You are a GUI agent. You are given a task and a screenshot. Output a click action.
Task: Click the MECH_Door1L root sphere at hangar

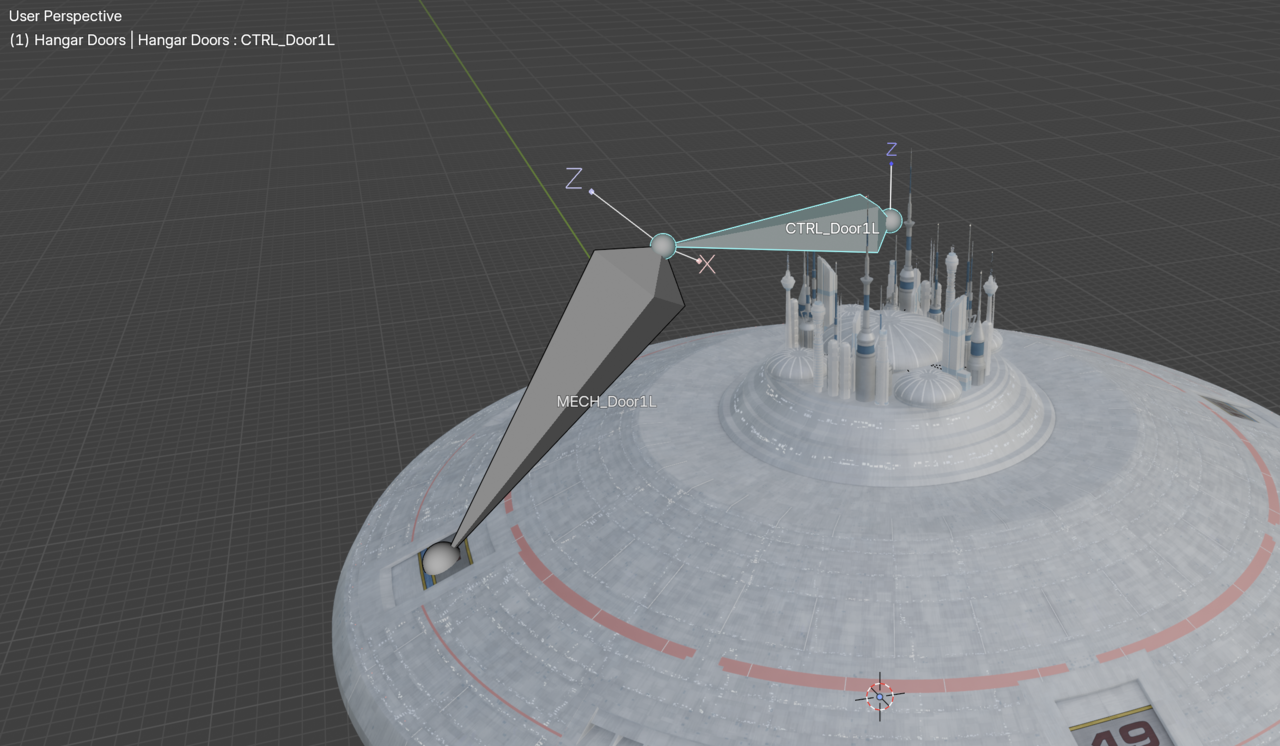(439, 560)
